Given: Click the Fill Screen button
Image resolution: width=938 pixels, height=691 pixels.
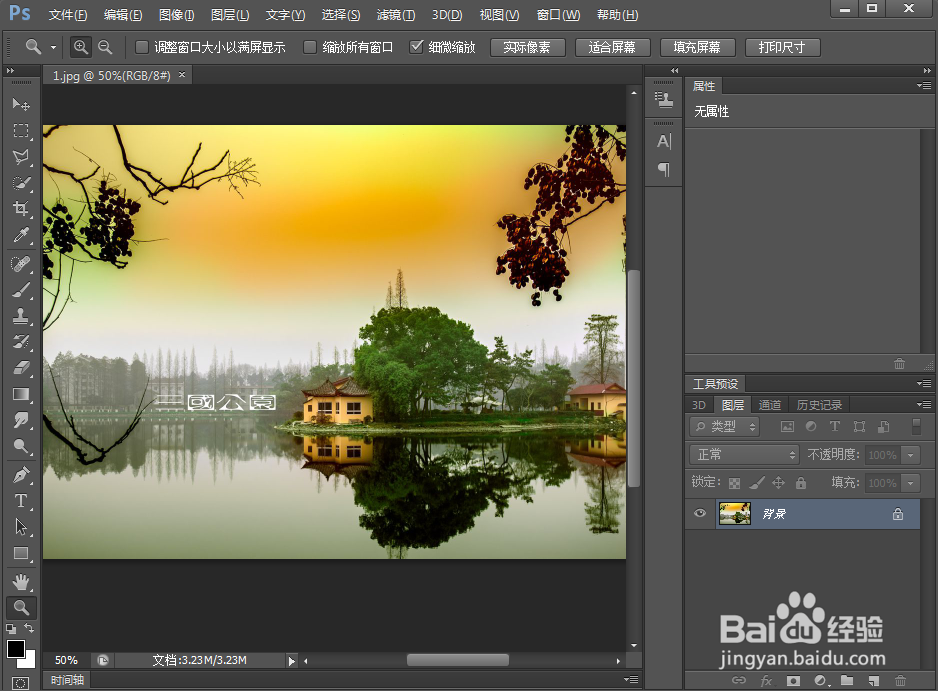Looking at the screenshot, I should pyautogui.click(x=697, y=47).
